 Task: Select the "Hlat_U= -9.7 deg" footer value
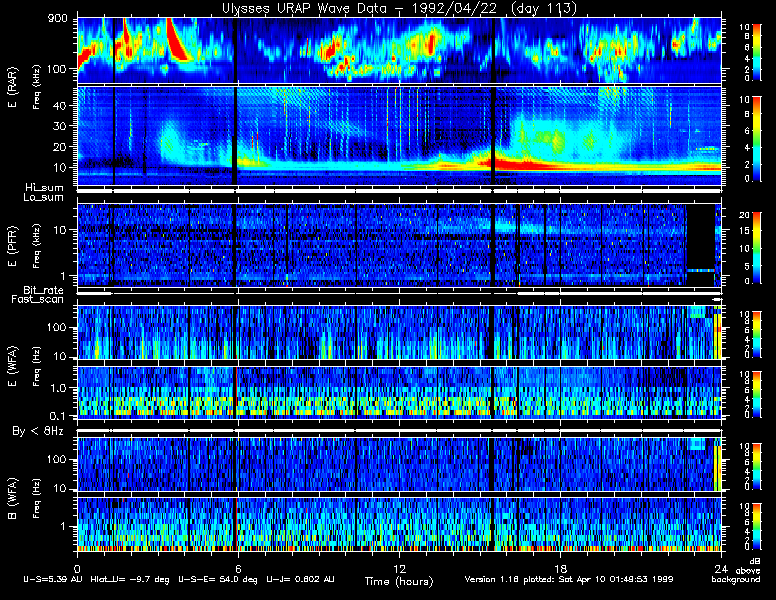click(130, 579)
